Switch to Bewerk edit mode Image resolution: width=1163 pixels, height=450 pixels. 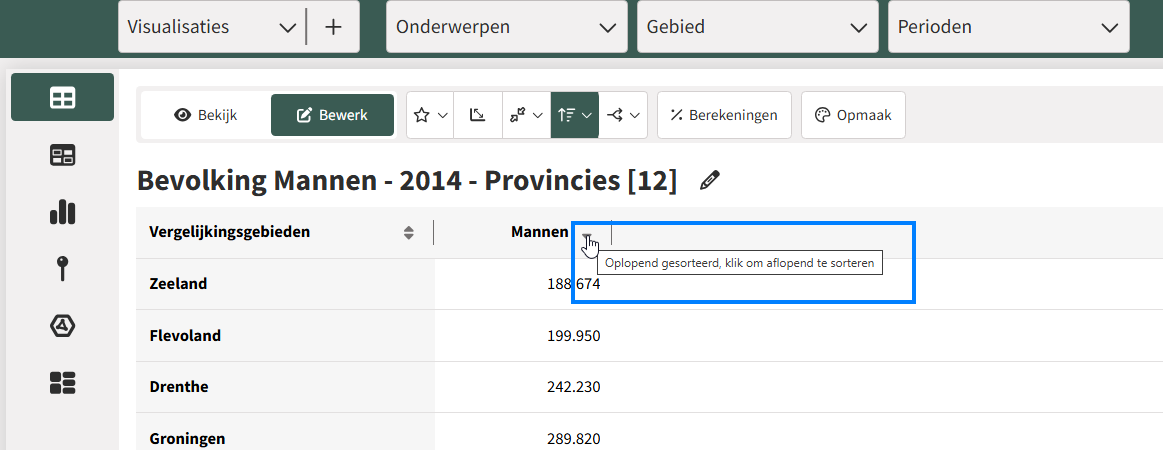coord(332,115)
